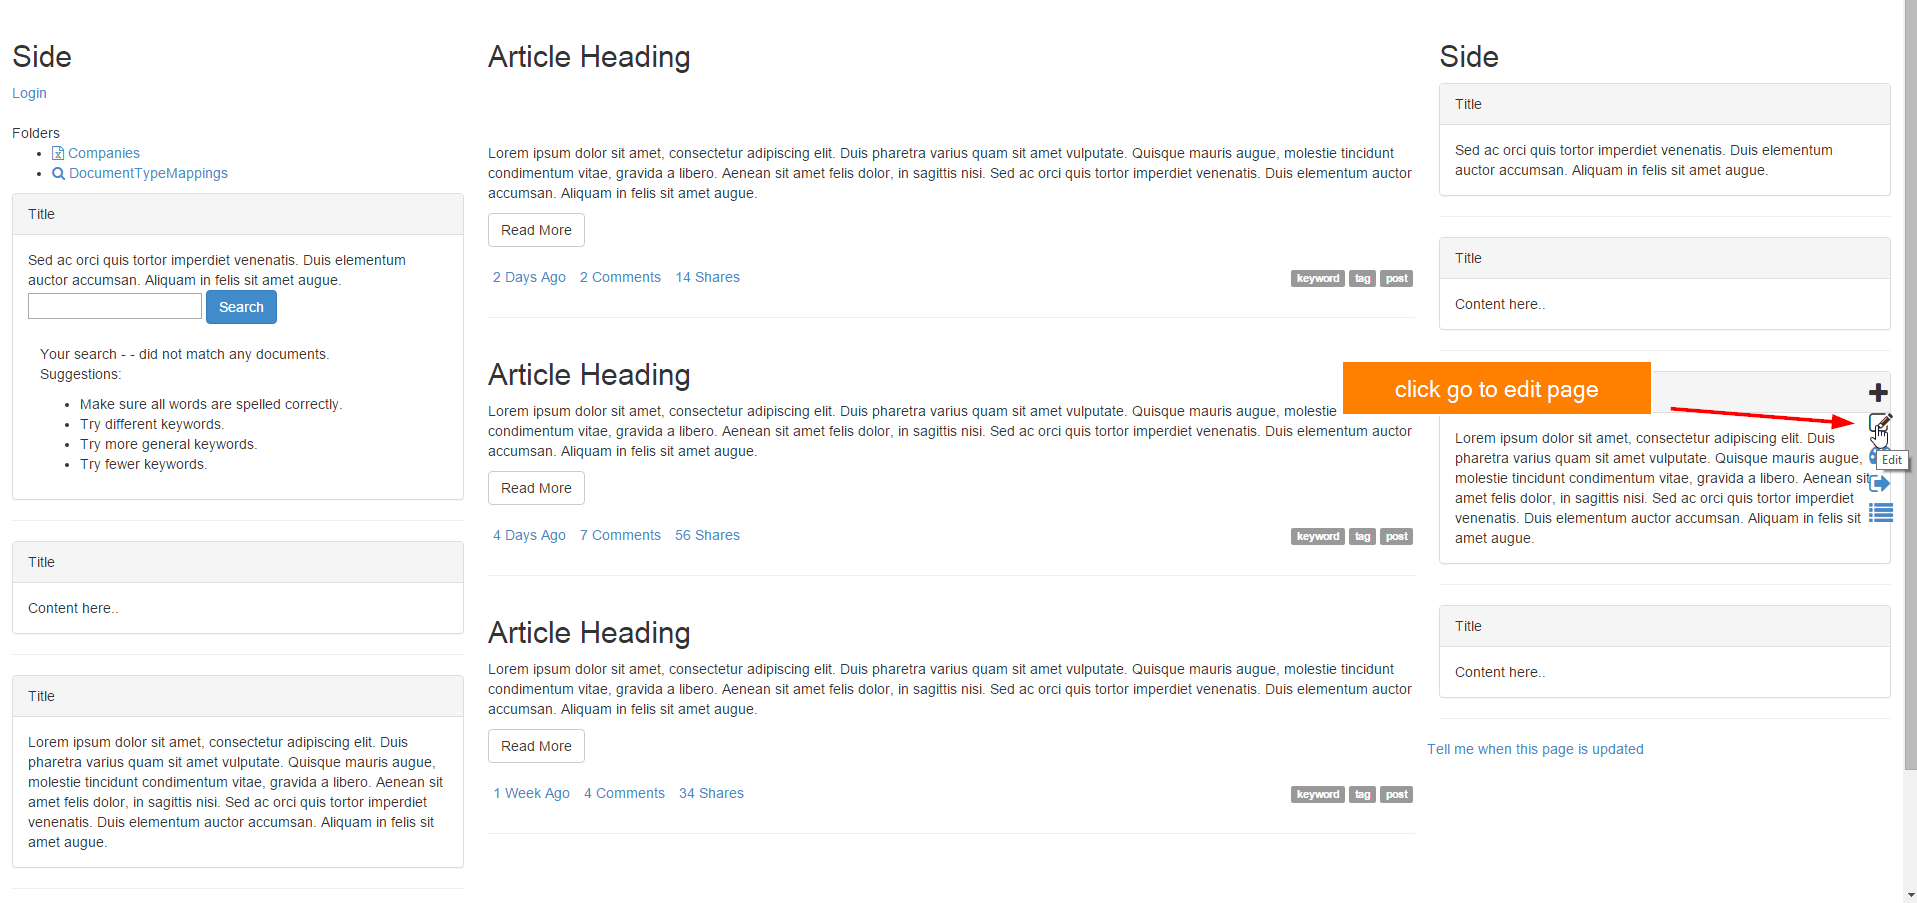1917x903 pixels.
Task: Click the pencil Edit icon
Action: coord(1879,423)
